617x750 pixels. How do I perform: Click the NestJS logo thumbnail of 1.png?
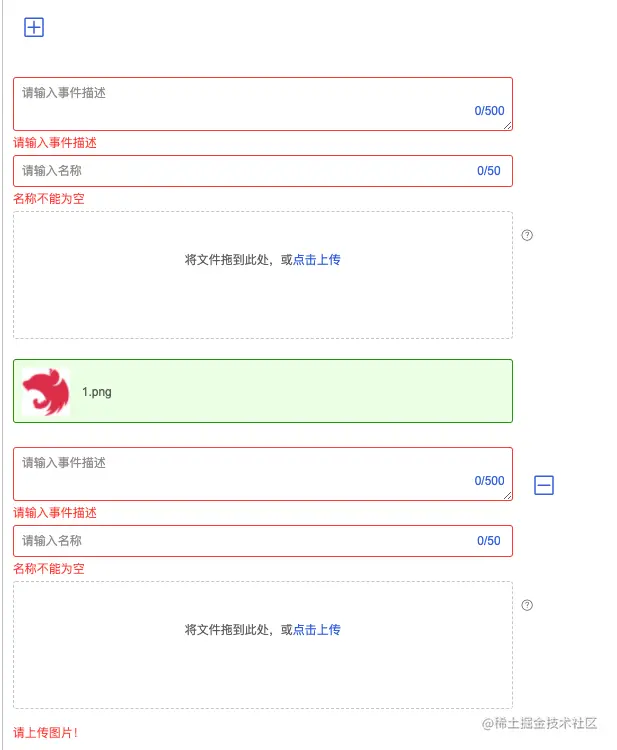pos(46,391)
